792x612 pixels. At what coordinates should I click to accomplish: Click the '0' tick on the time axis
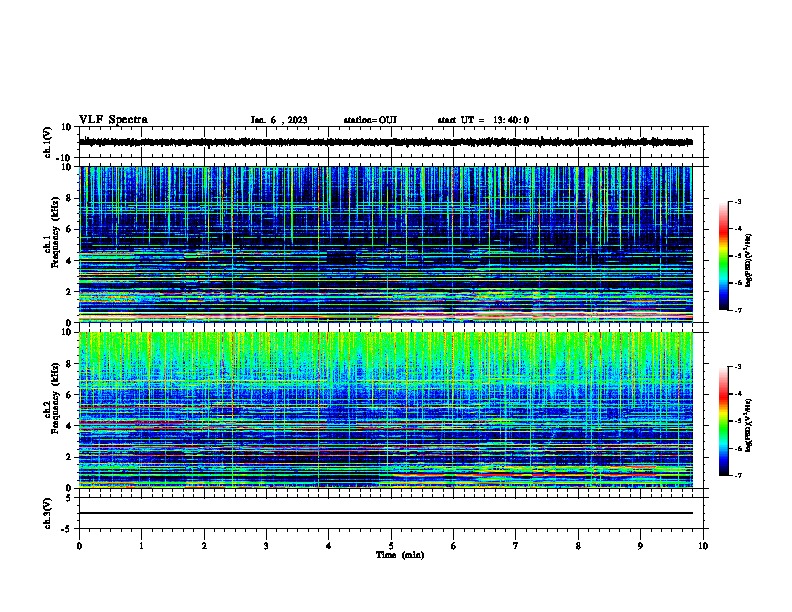pos(79,546)
